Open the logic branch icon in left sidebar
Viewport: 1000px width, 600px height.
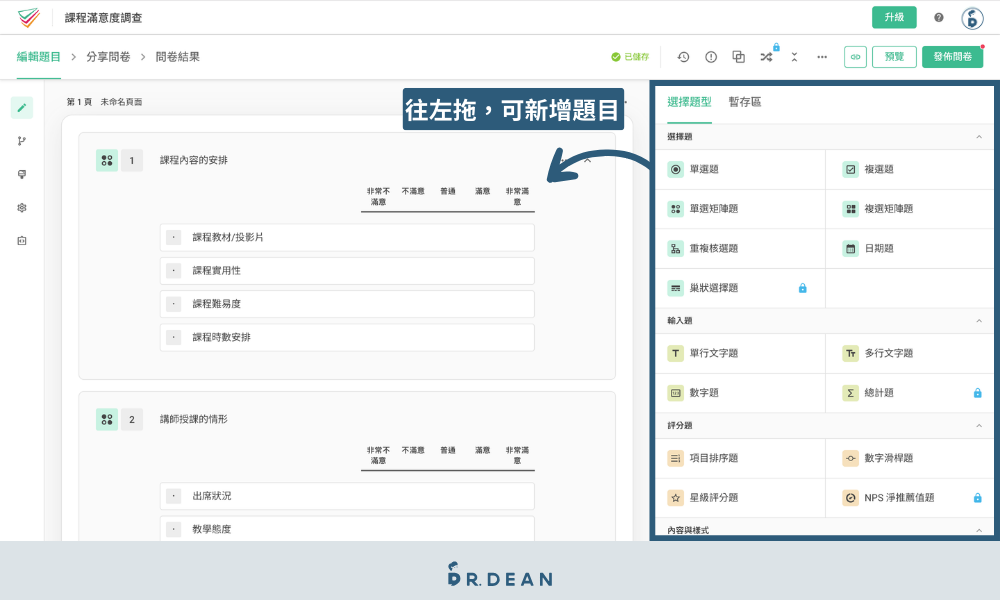[21, 141]
